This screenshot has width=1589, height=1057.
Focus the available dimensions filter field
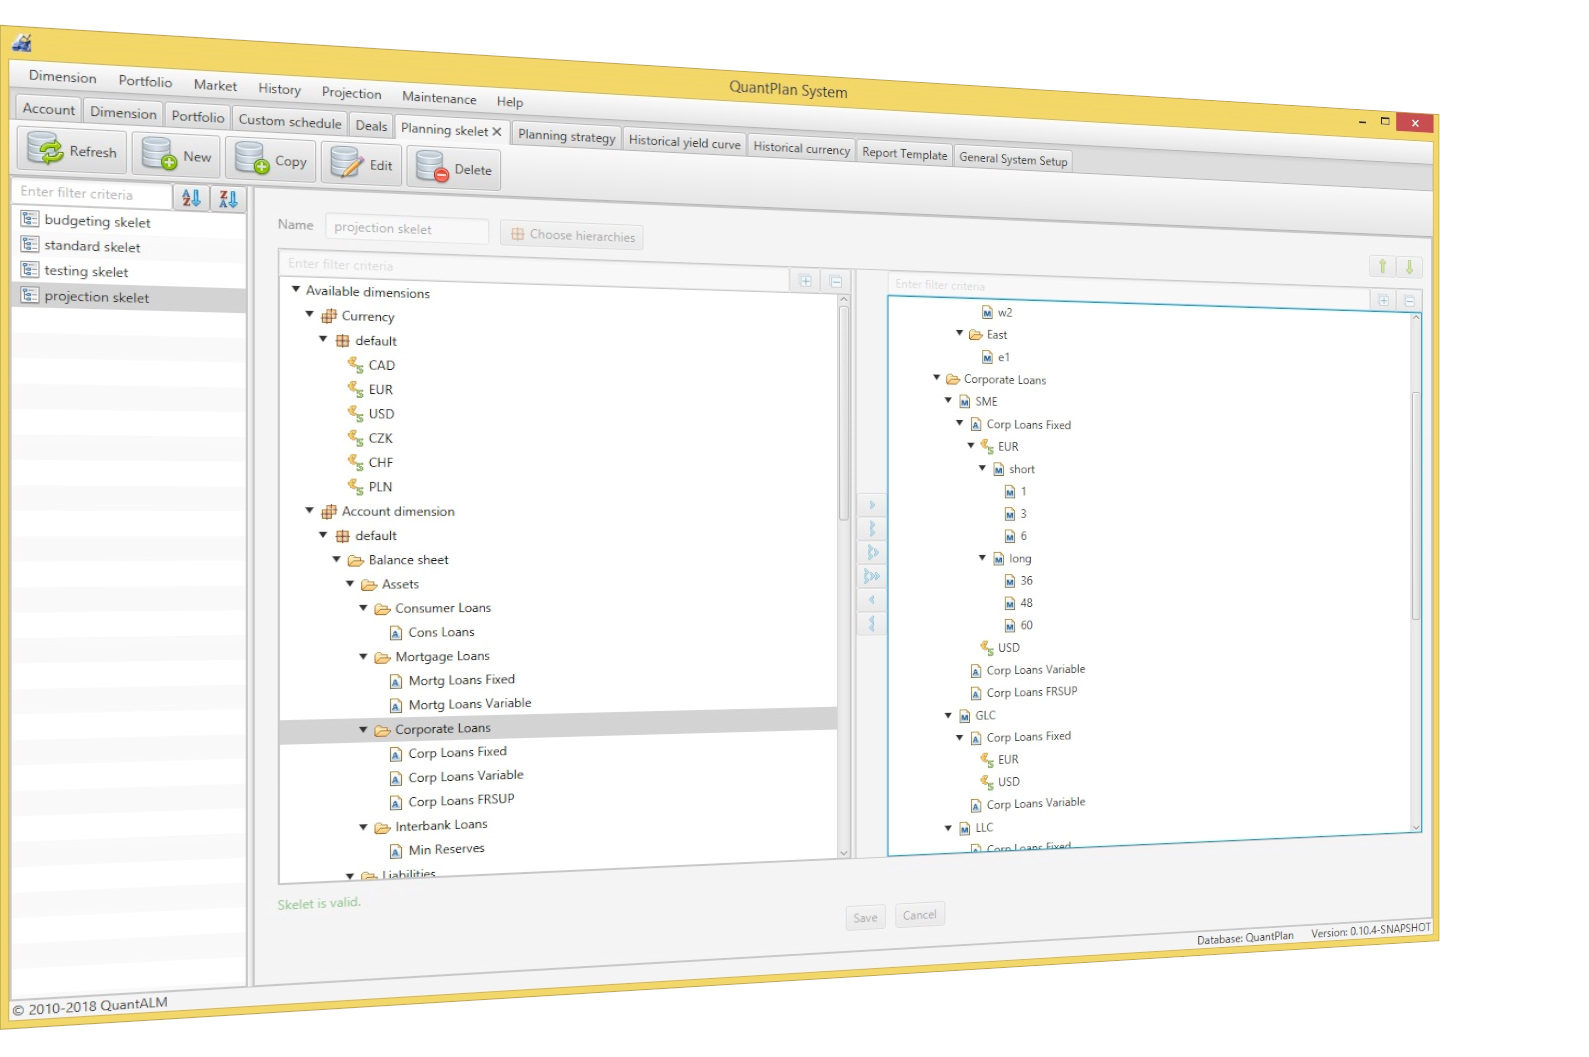tap(534, 271)
